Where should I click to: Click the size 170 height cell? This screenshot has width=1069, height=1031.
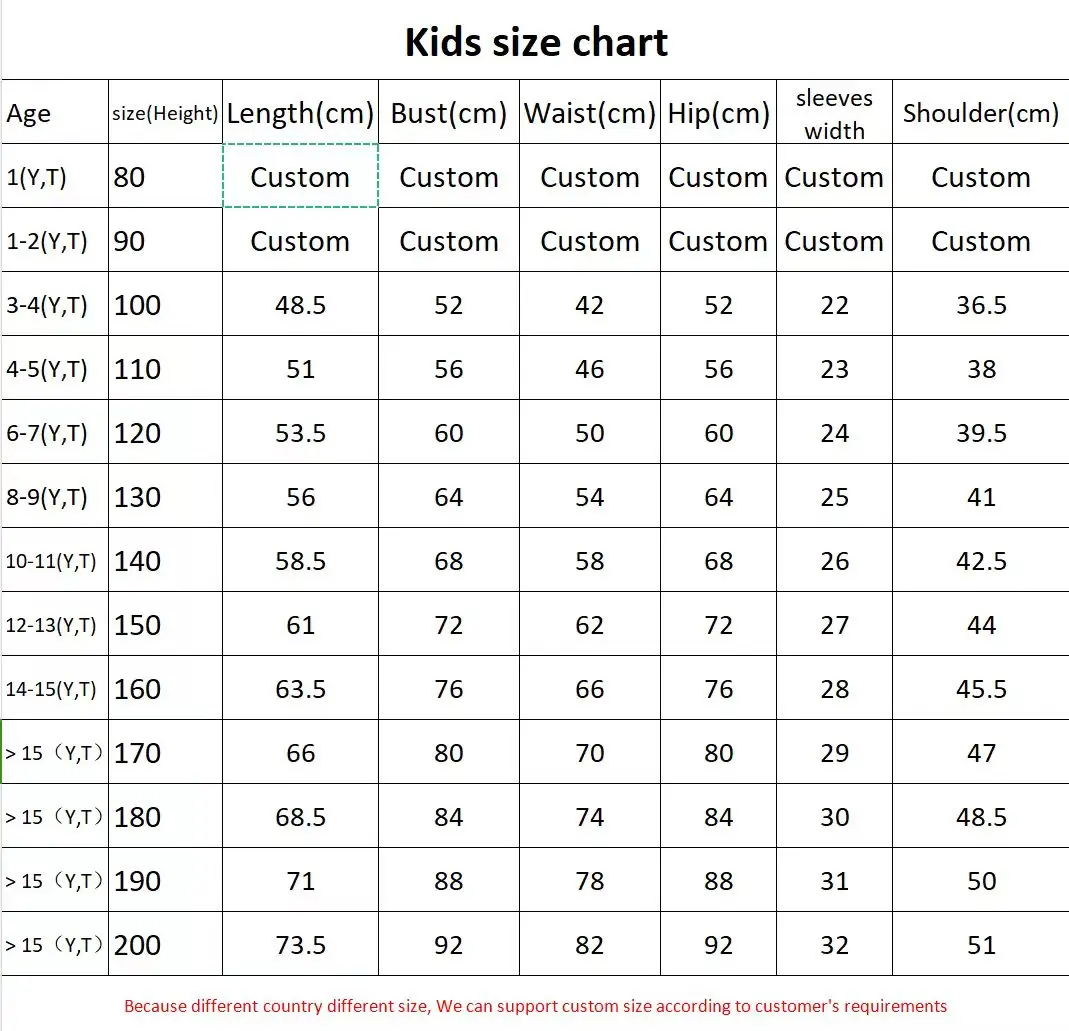click(164, 753)
